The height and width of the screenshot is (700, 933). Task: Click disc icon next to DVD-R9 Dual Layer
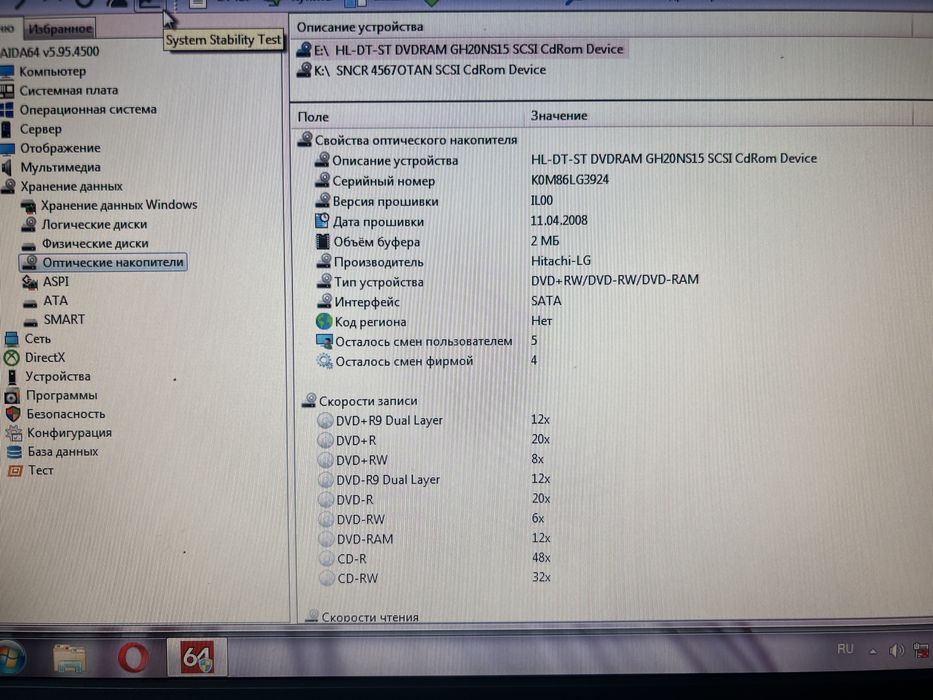325,480
